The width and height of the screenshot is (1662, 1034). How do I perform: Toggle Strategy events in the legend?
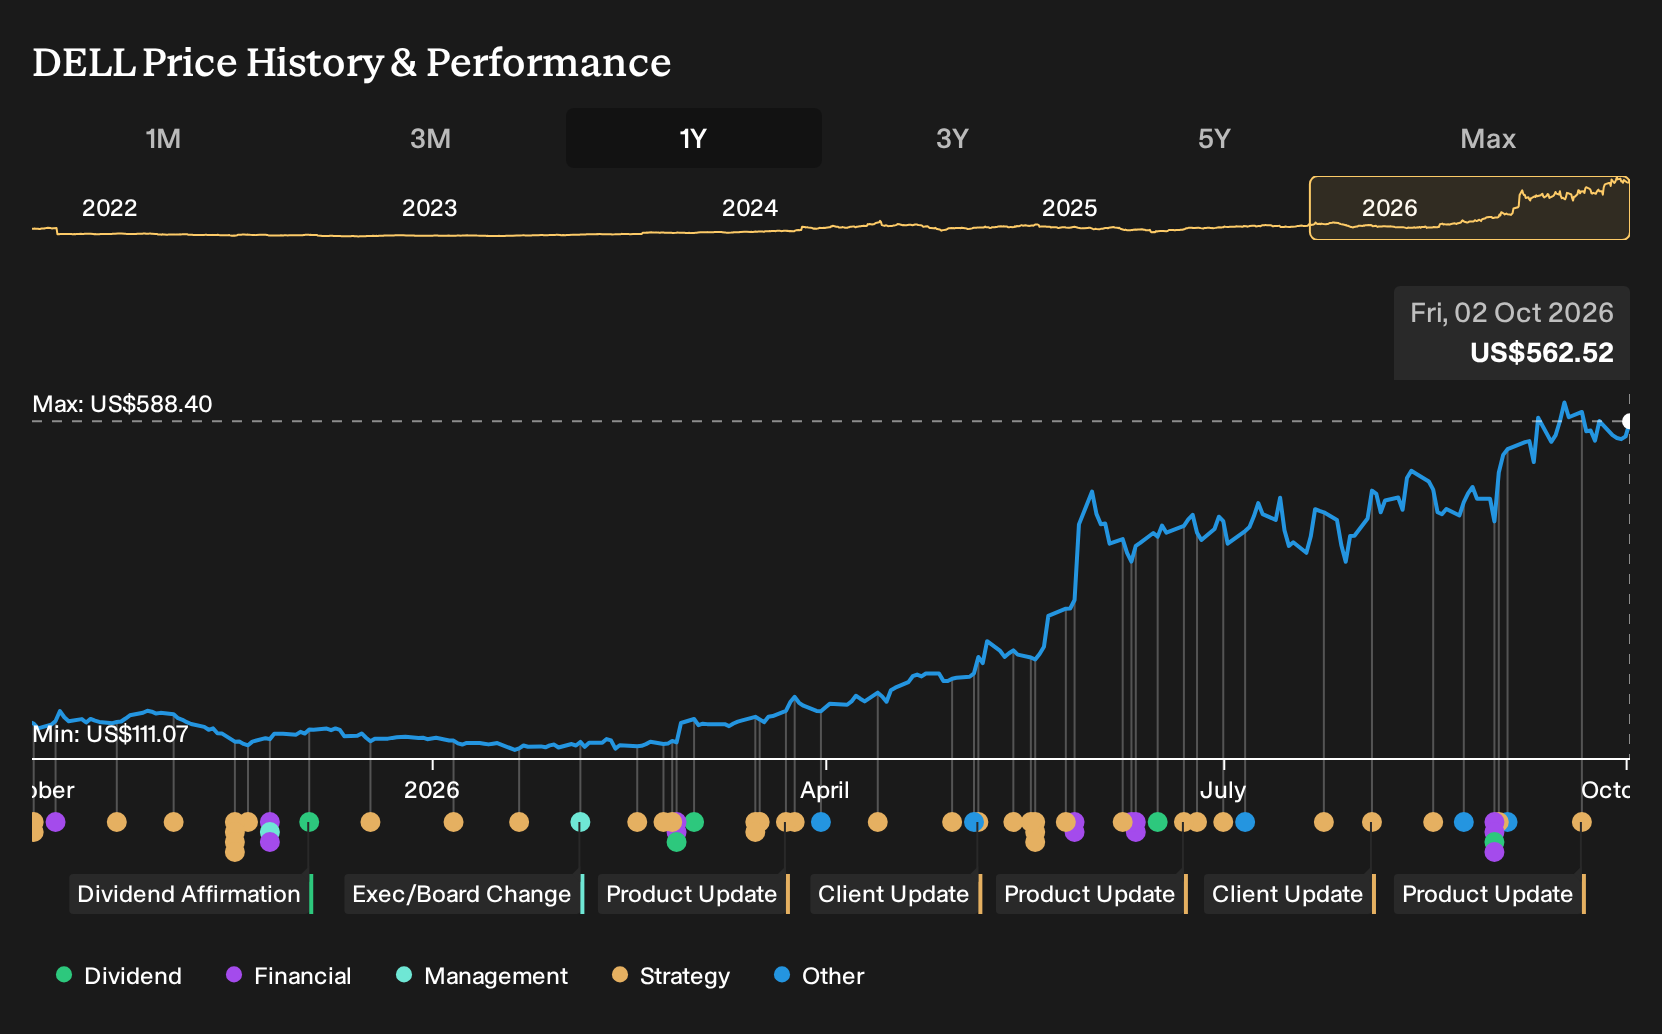(671, 975)
